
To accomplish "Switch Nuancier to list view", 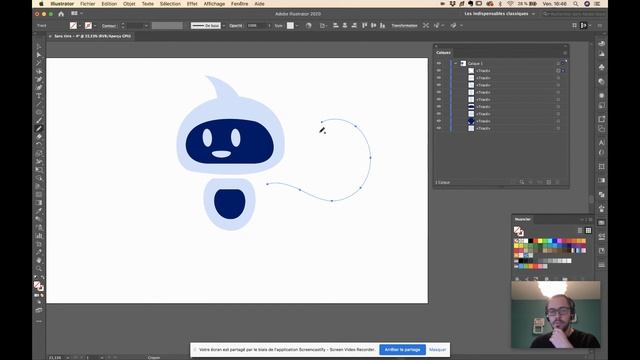I will click(580, 230).
